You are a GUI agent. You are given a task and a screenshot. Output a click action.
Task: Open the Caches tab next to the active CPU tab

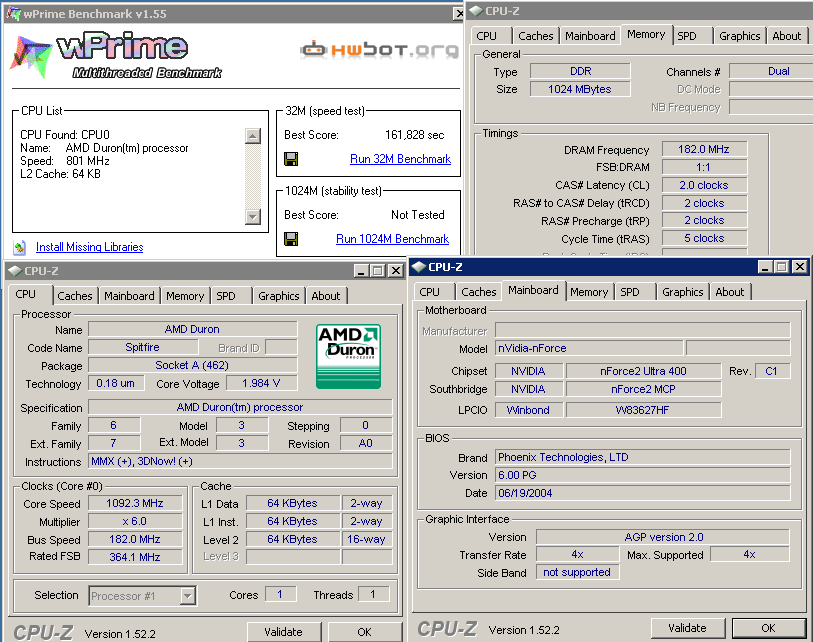[x=75, y=296]
